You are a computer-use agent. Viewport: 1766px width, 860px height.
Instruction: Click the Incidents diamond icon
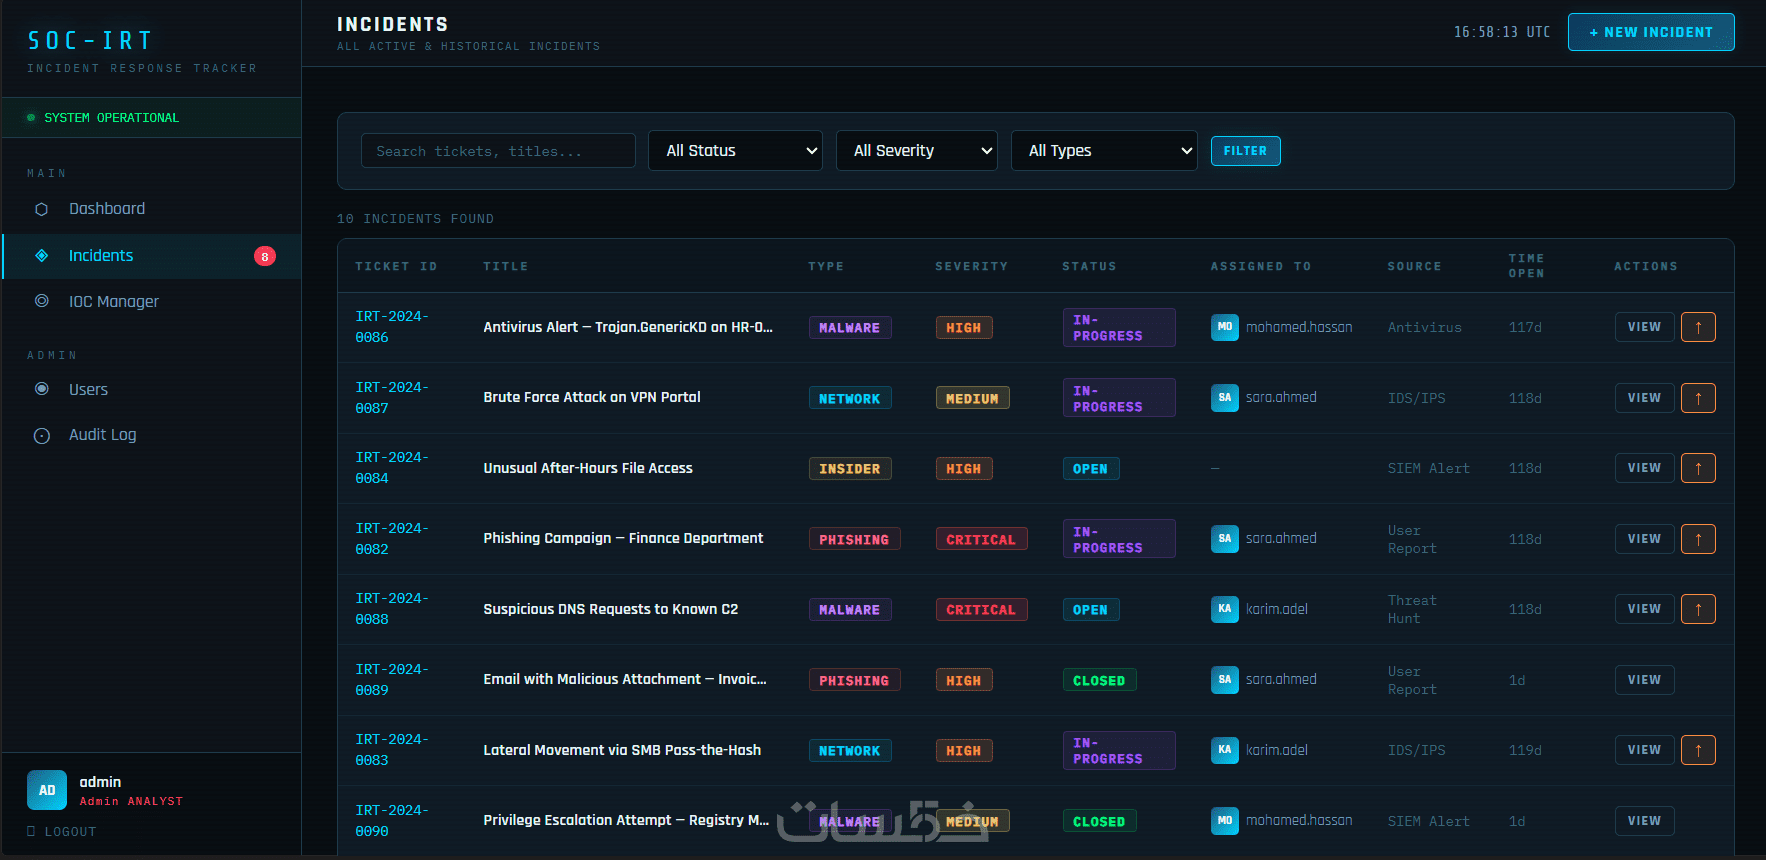tap(42, 256)
